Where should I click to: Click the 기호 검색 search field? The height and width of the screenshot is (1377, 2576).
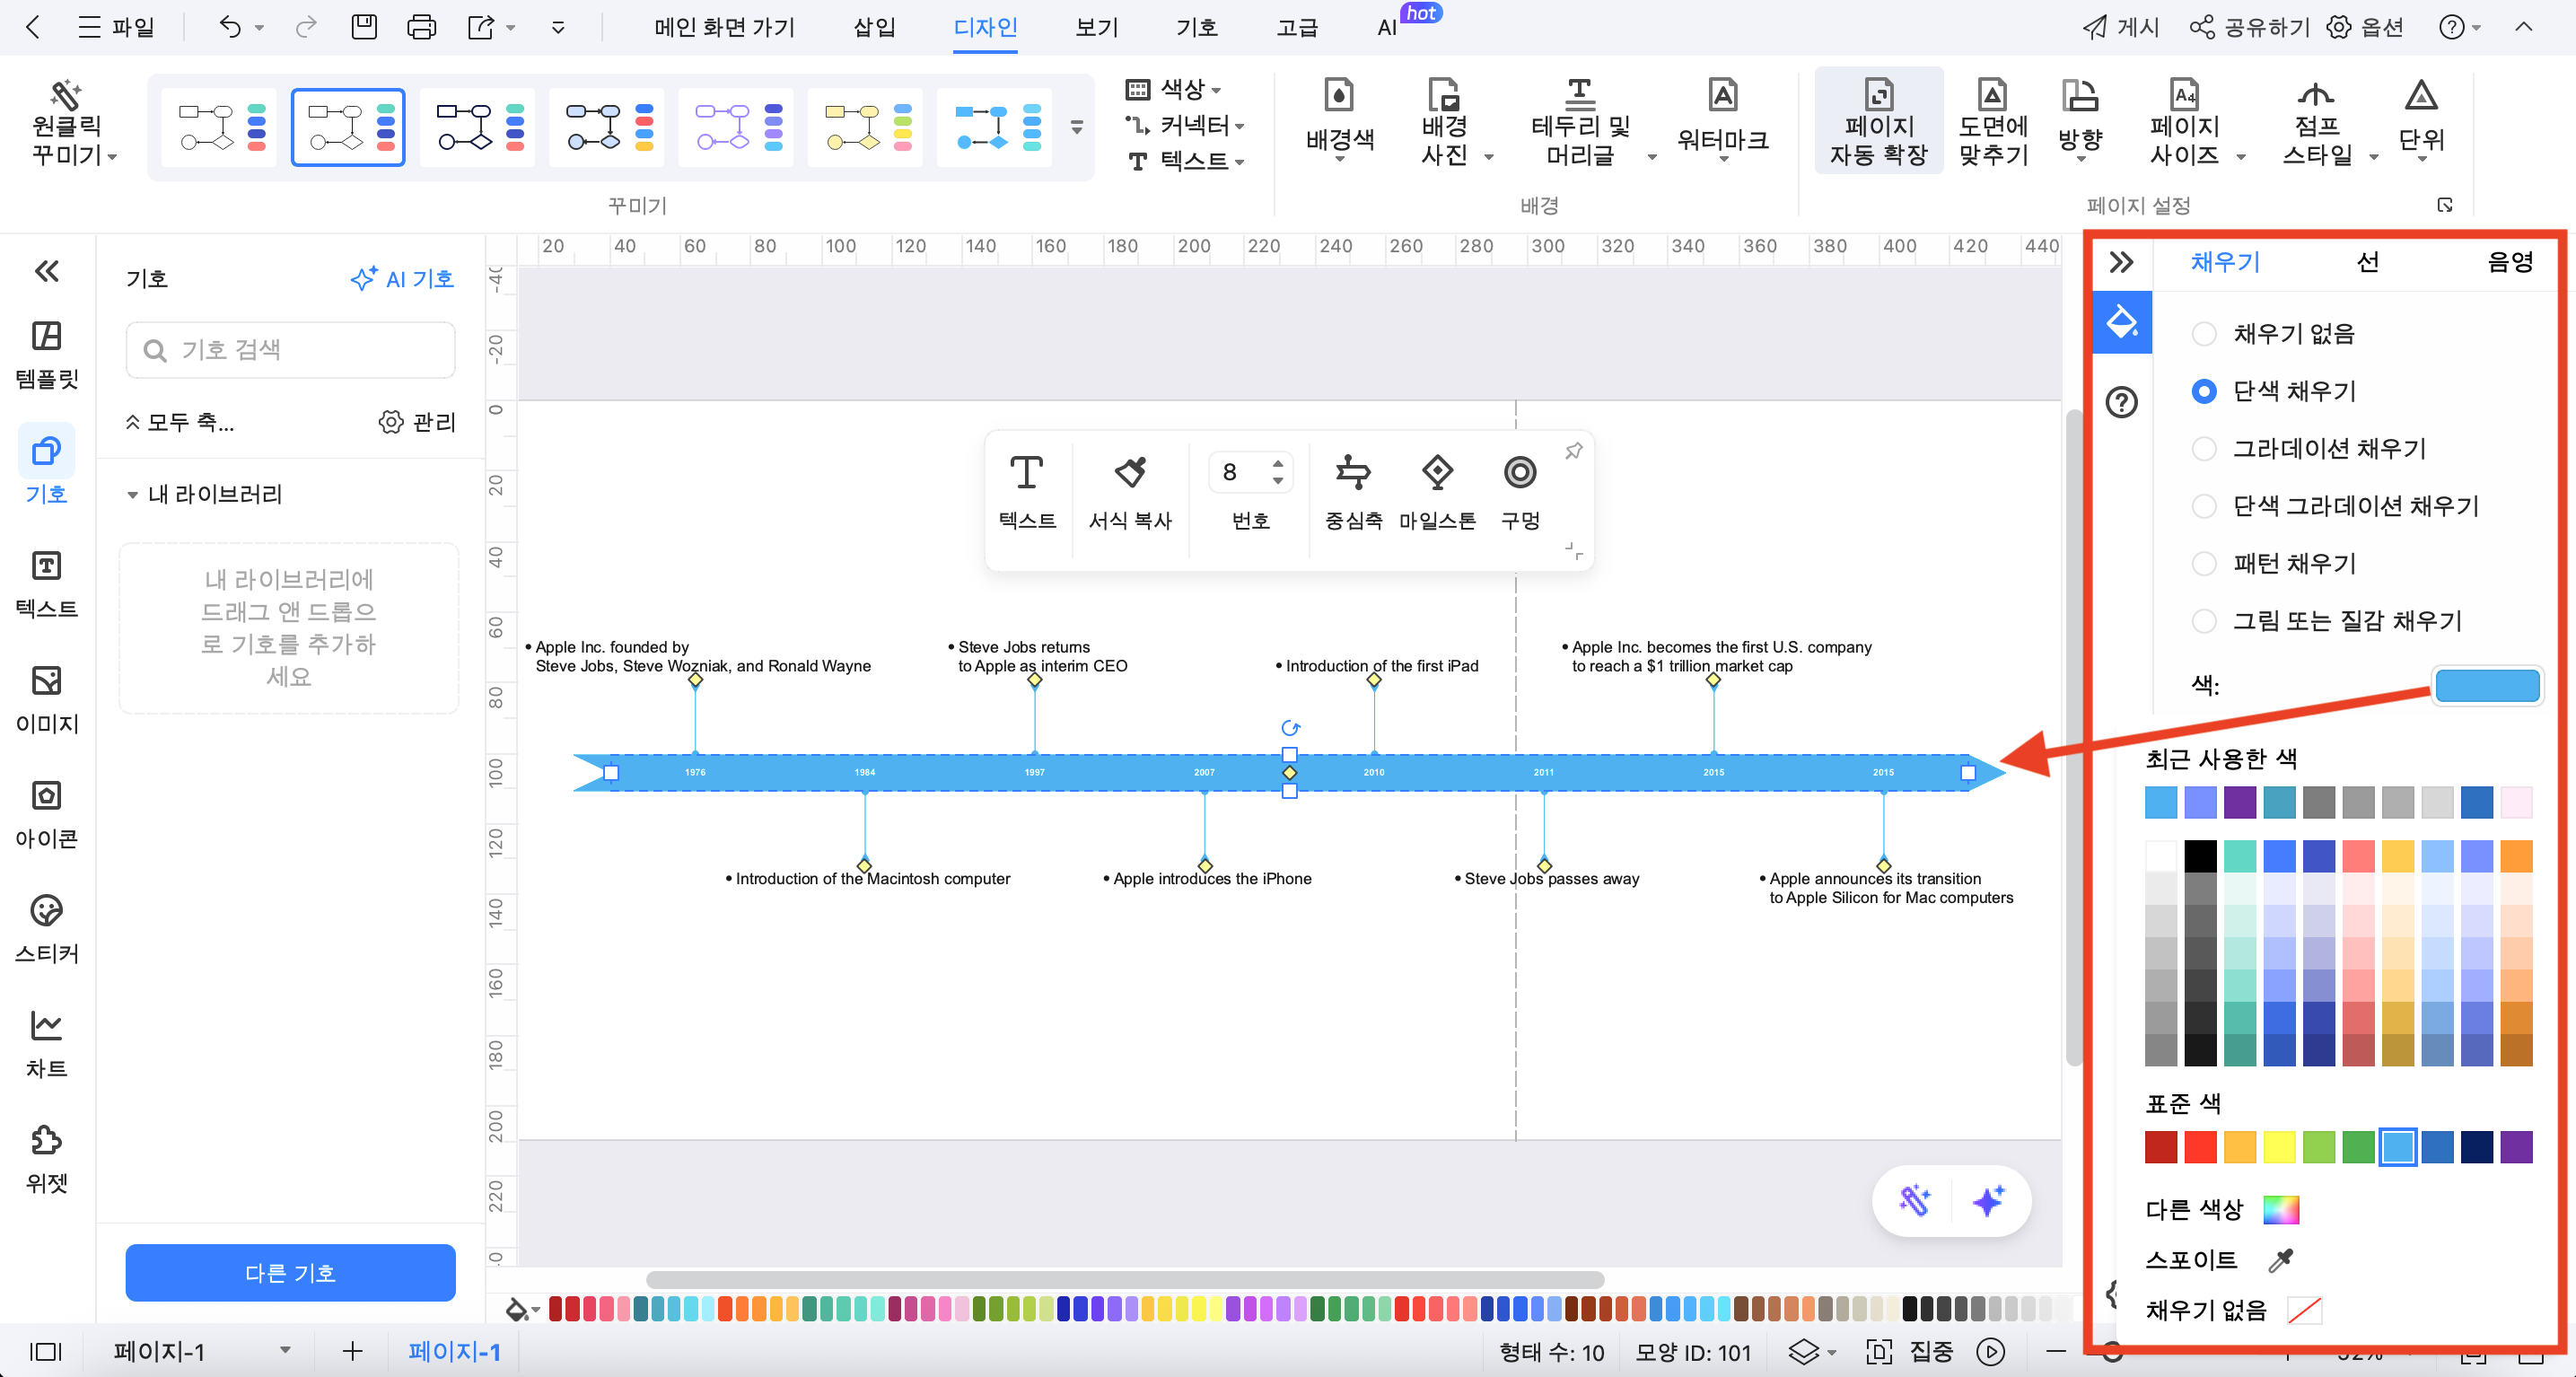click(290, 350)
